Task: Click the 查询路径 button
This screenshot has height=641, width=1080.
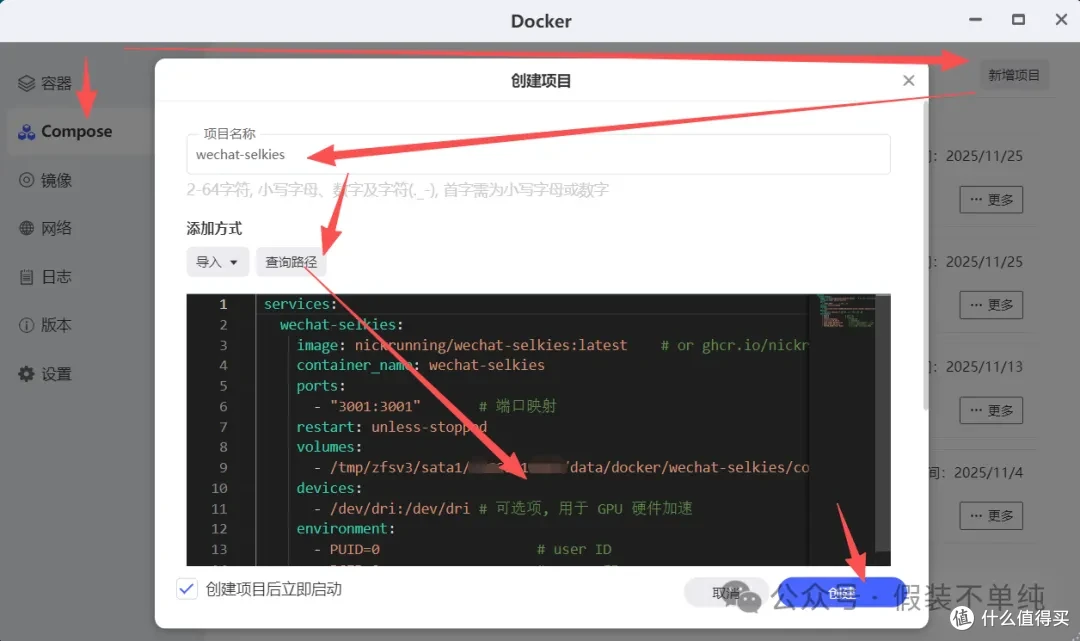Action: (x=291, y=262)
